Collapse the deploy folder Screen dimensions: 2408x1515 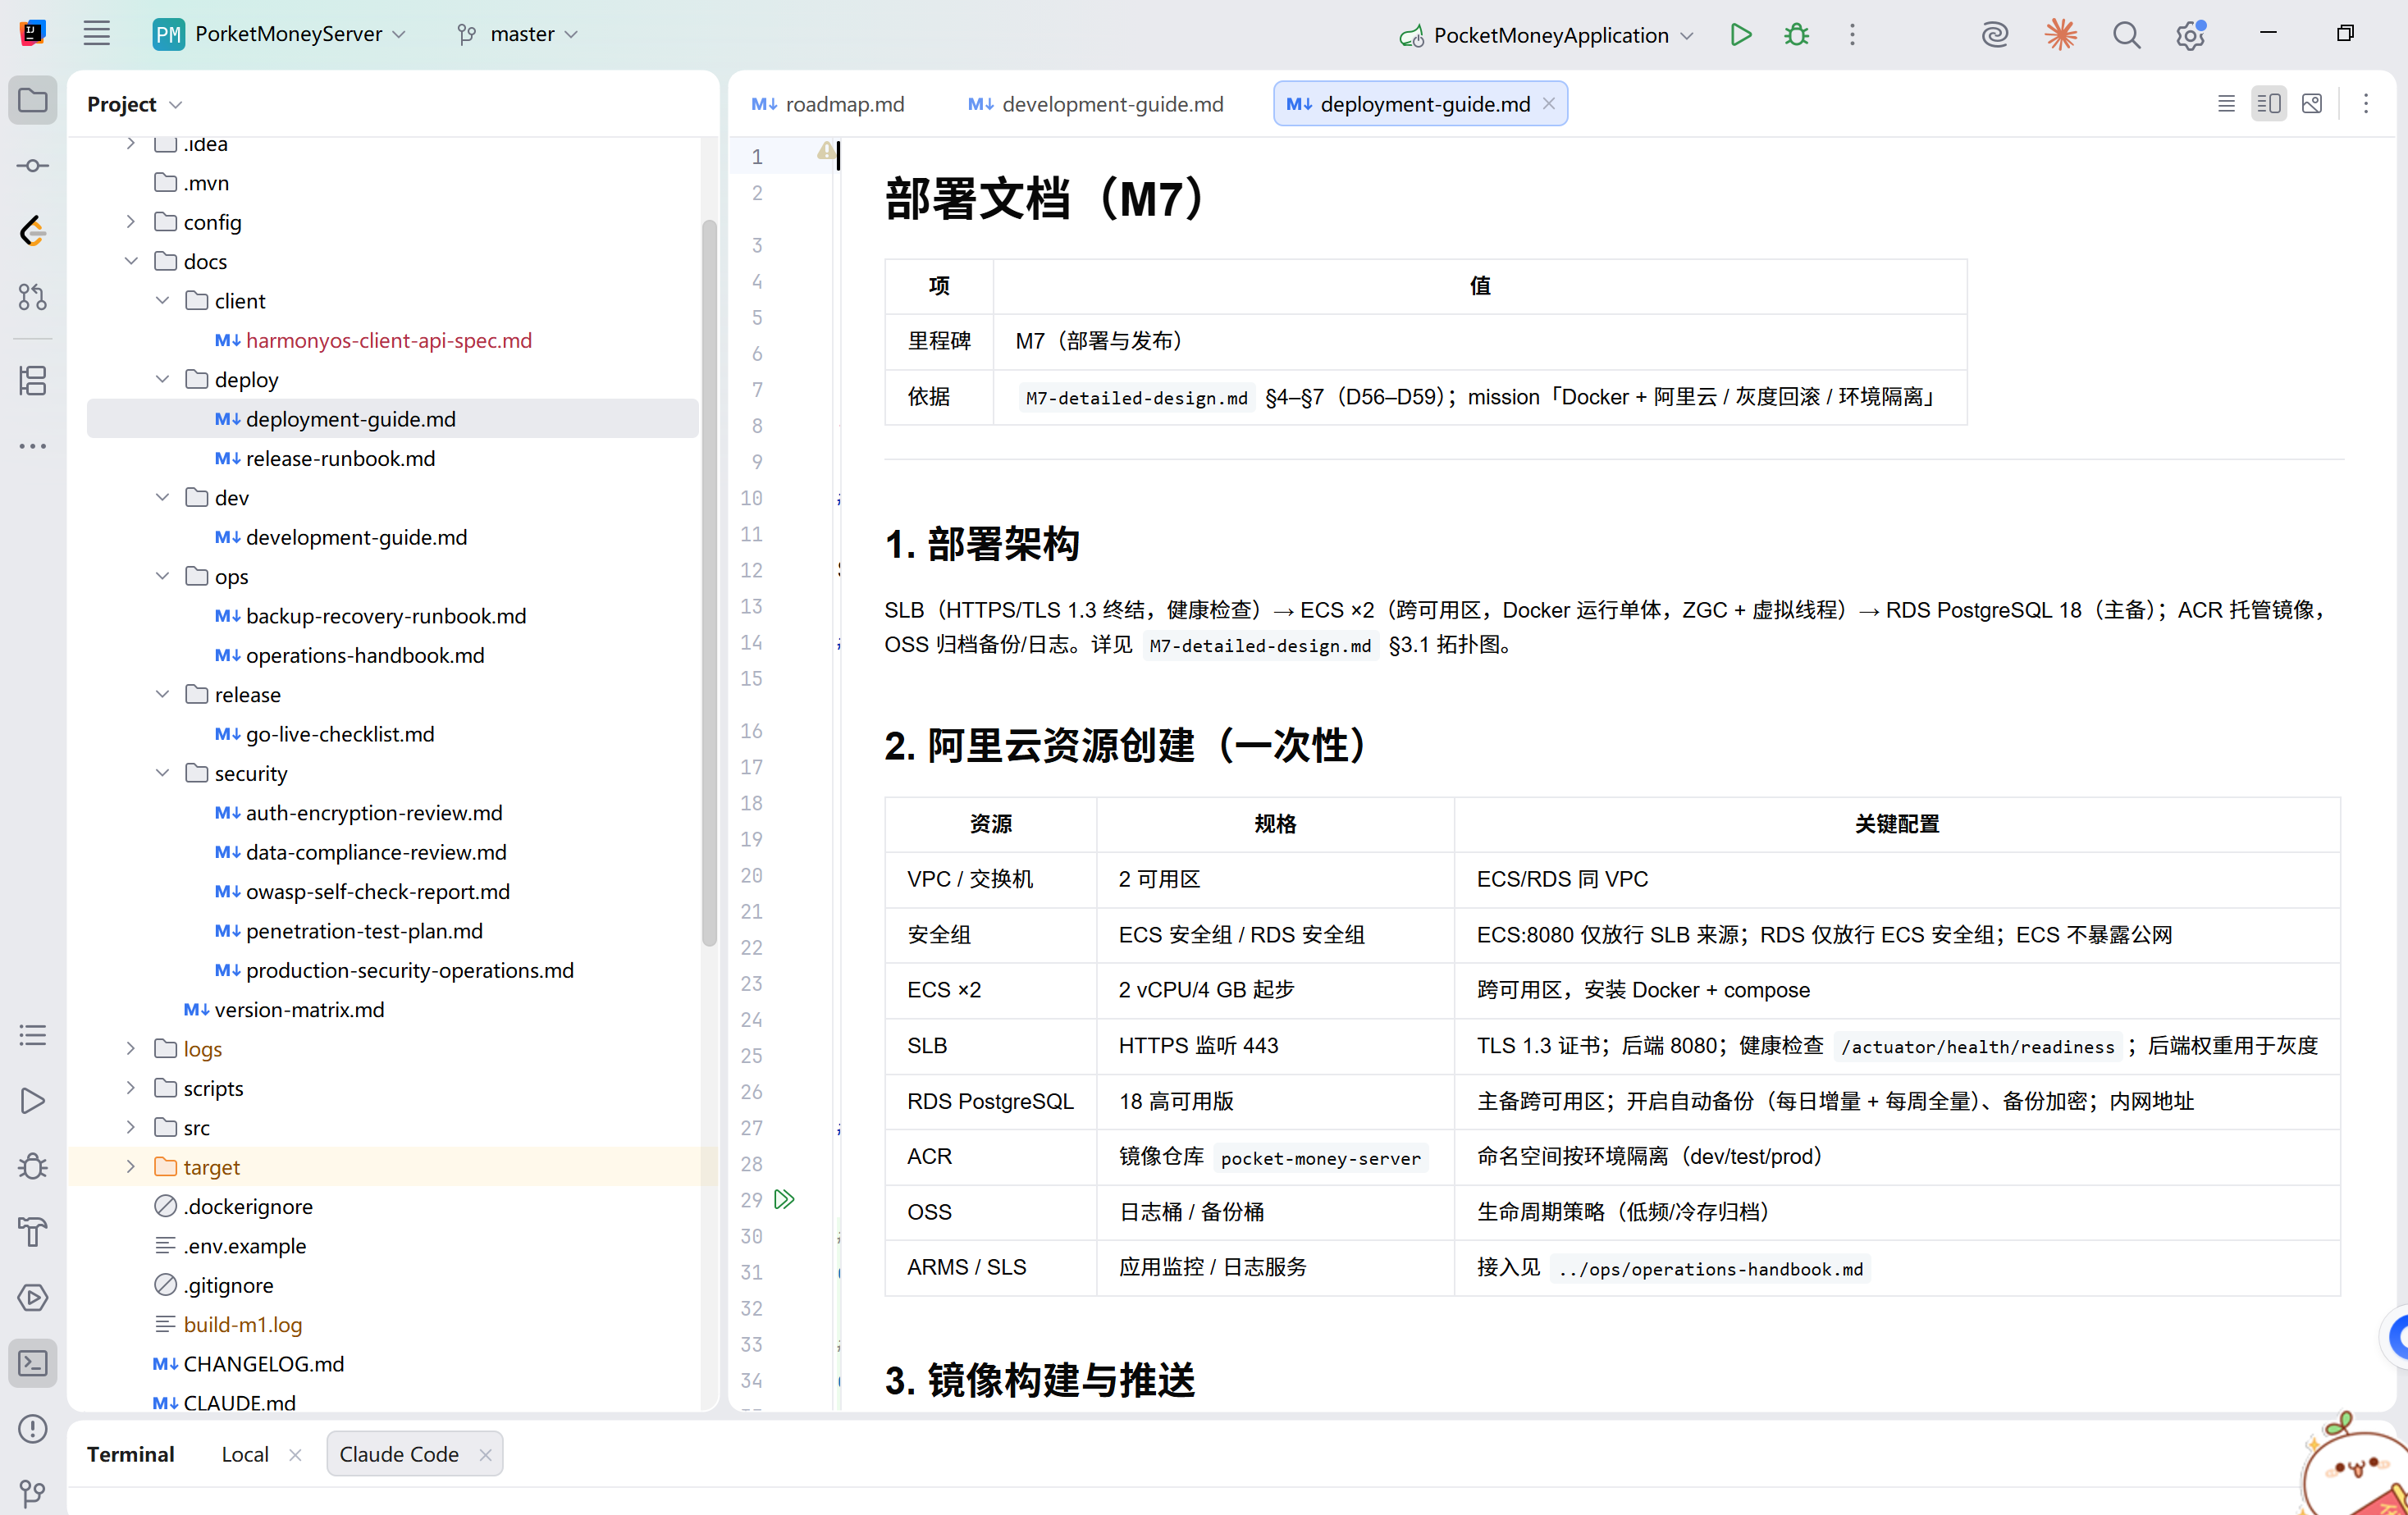[162, 379]
